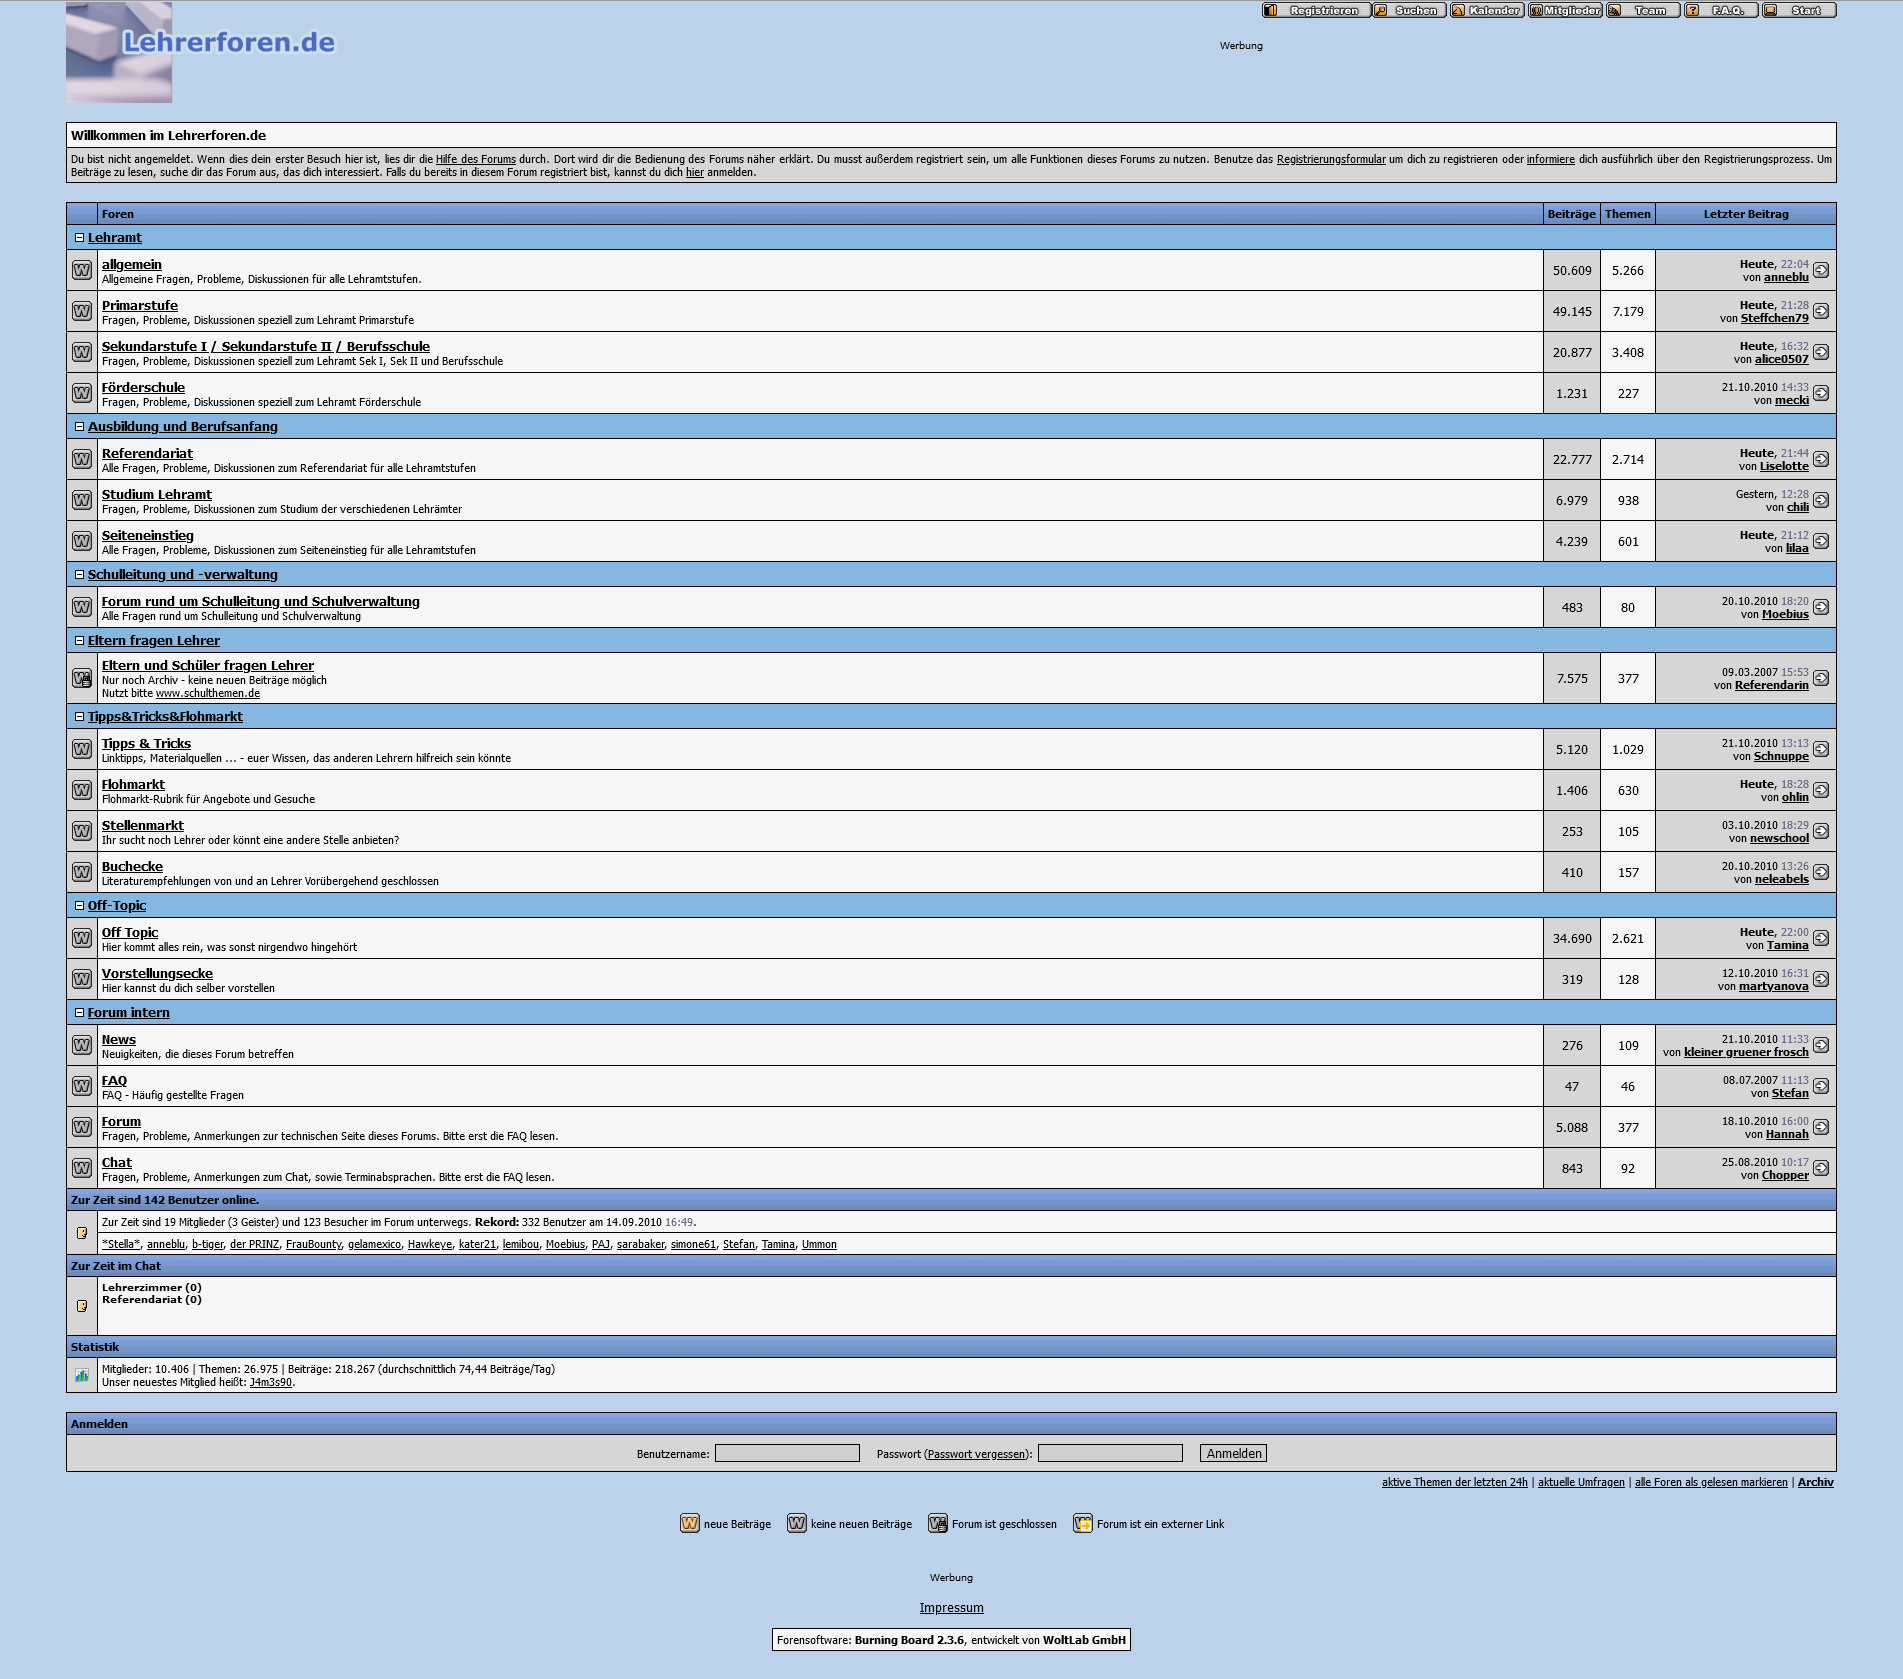The height and width of the screenshot is (1679, 1903).
Task: Open the Passwort vergessen link
Action: (976, 1454)
